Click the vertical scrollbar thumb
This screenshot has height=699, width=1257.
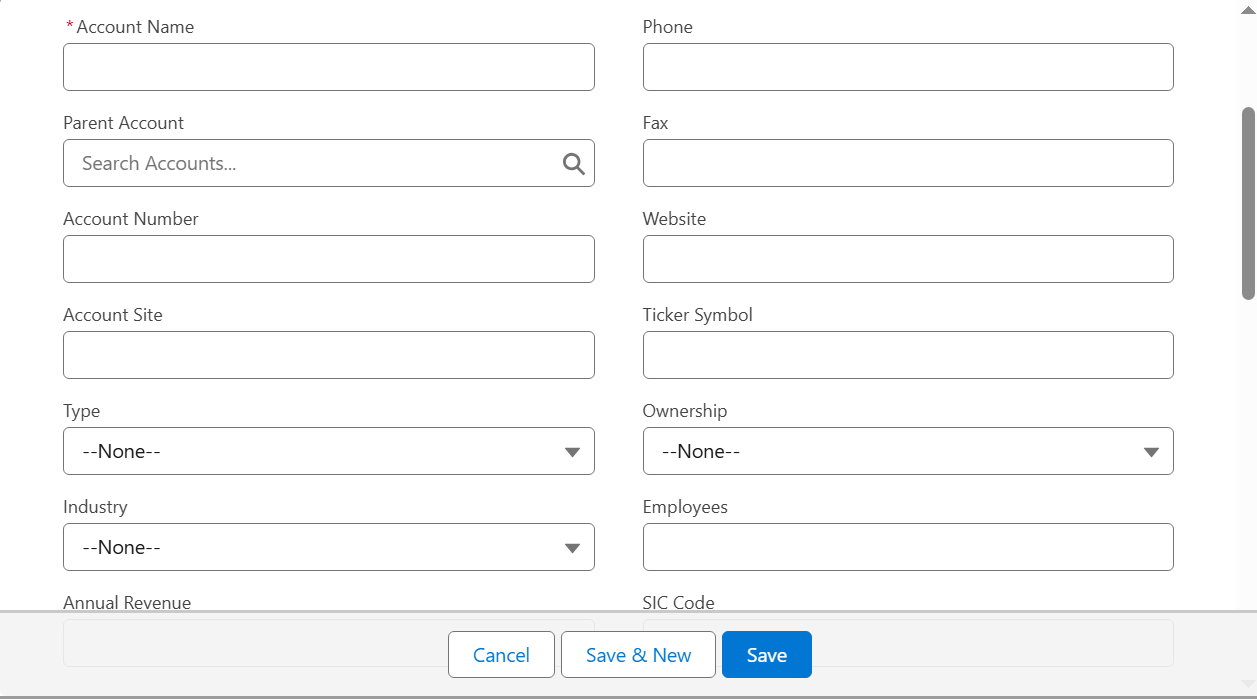tap(1248, 203)
